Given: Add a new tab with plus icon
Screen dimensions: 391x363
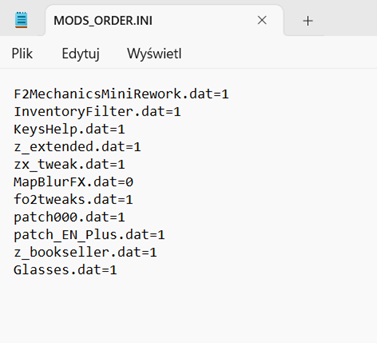Looking at the screenshot, I should point(308,21).
